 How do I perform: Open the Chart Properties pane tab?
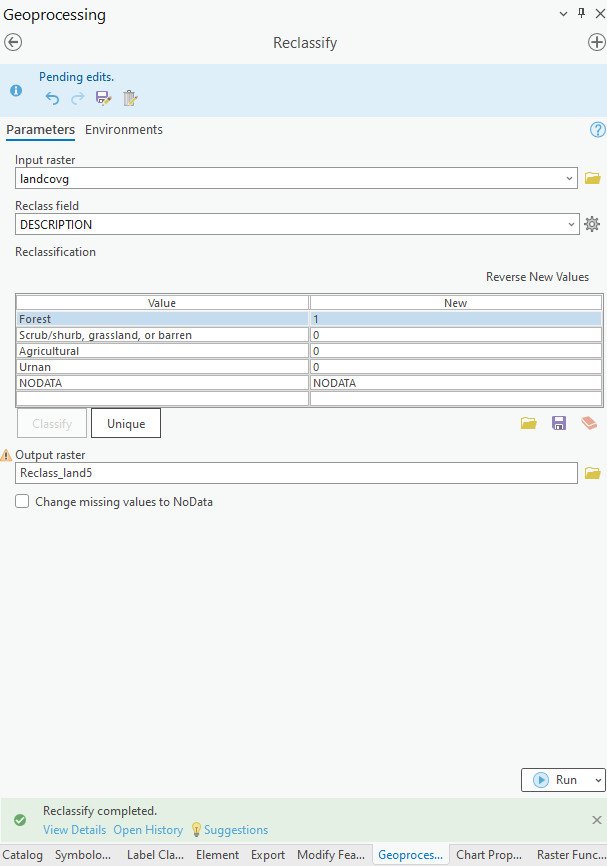pyautogui.click(x=489, y=855)
